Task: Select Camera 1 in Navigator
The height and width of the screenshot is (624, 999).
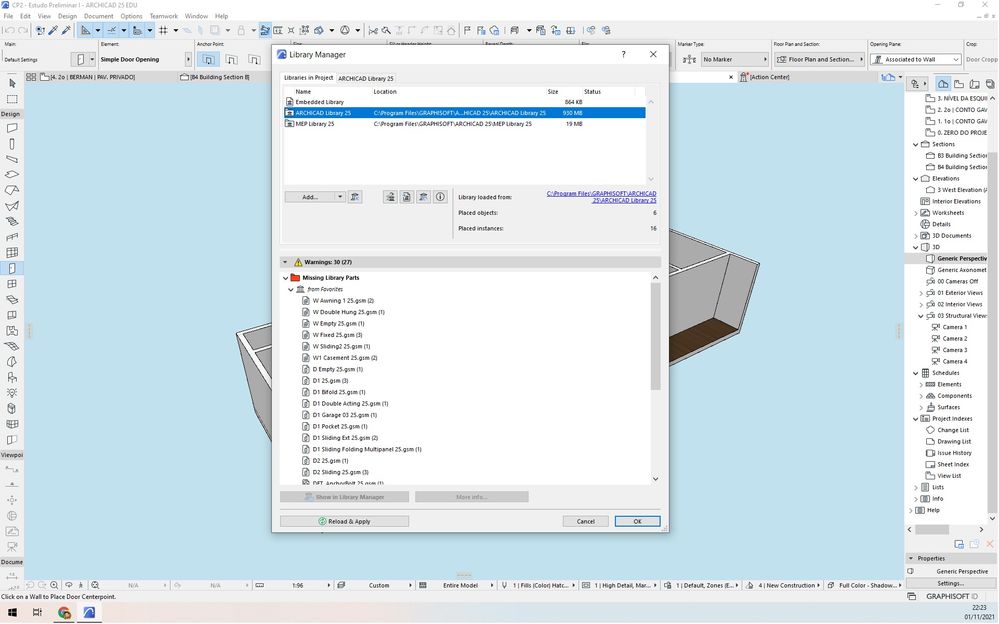Action: coord(954,327)
